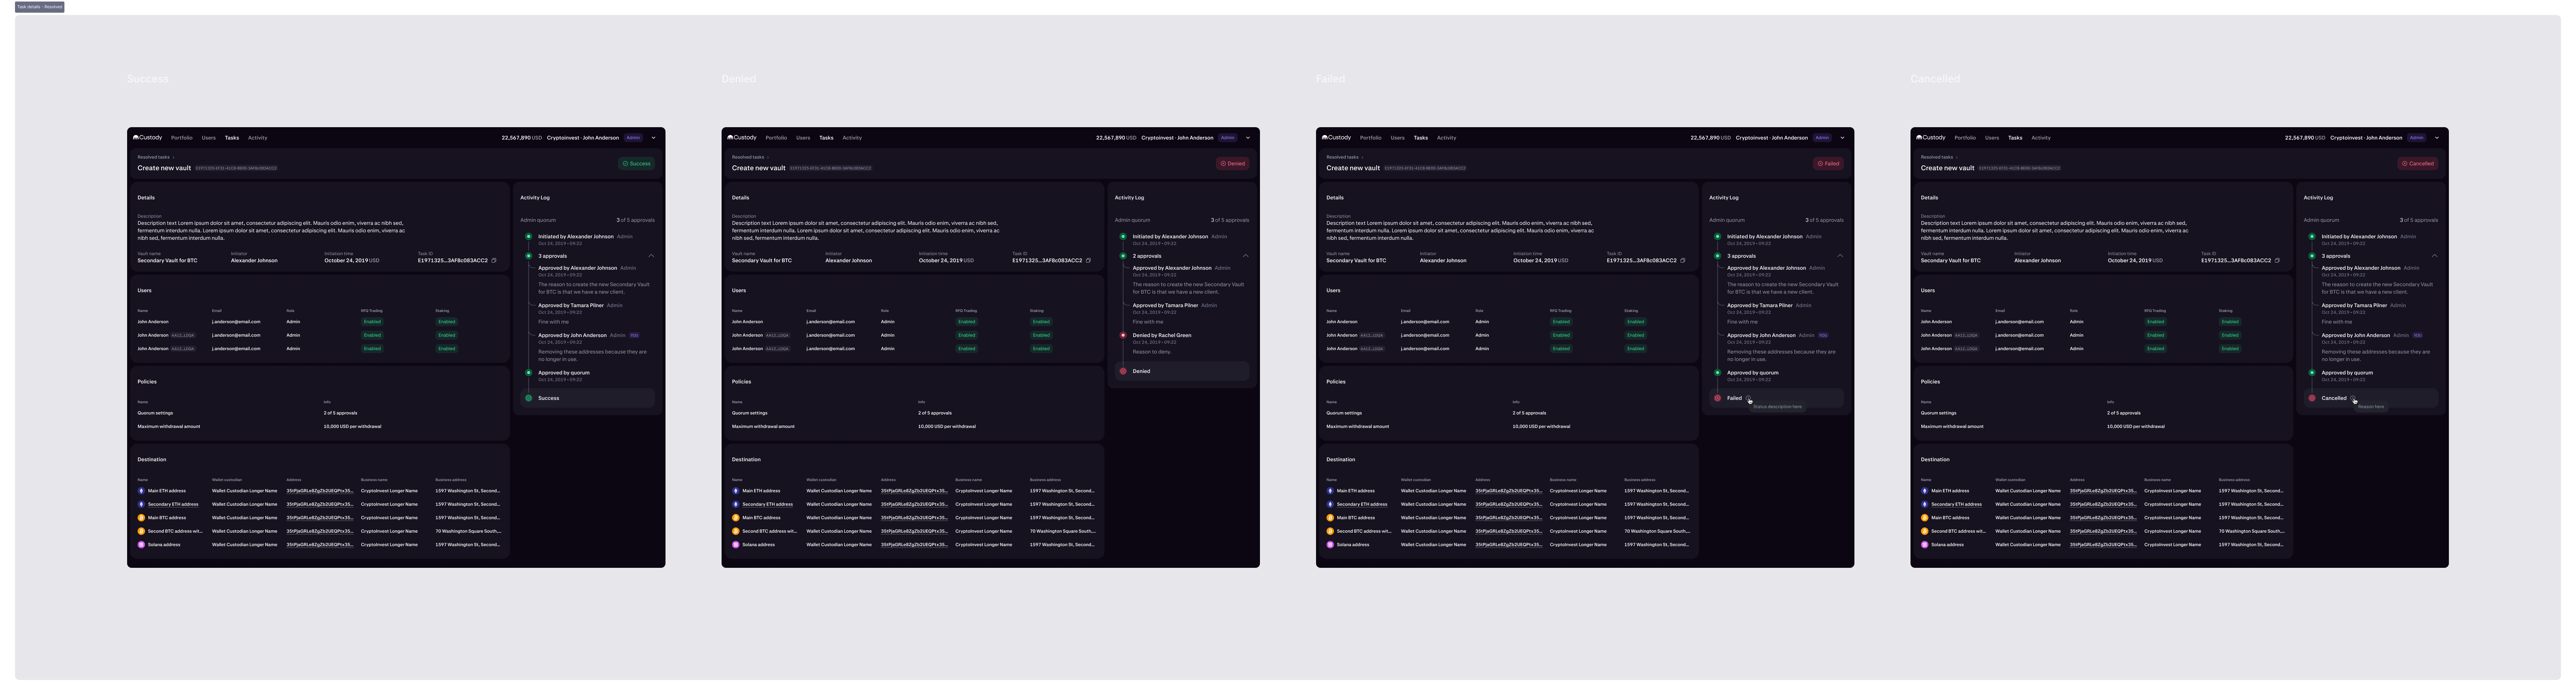
Task: Open Activity tab in Denied frame
Action: click(852, 138)
